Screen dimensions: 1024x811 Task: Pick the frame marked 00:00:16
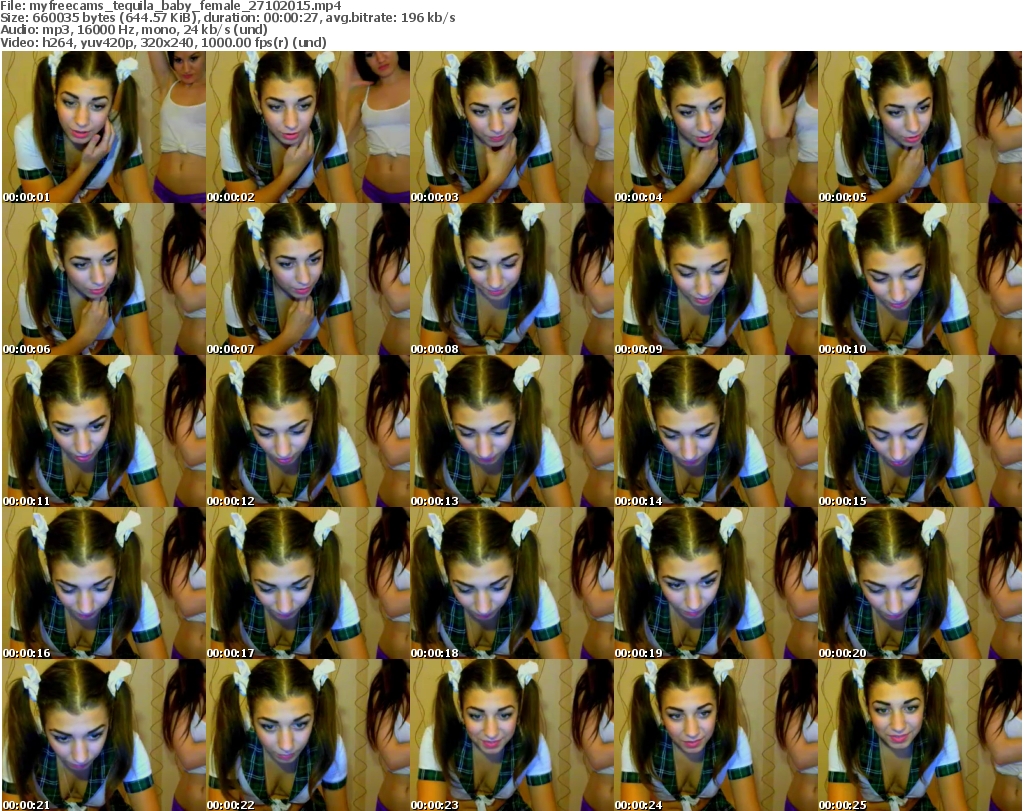[x=104, y=583]
